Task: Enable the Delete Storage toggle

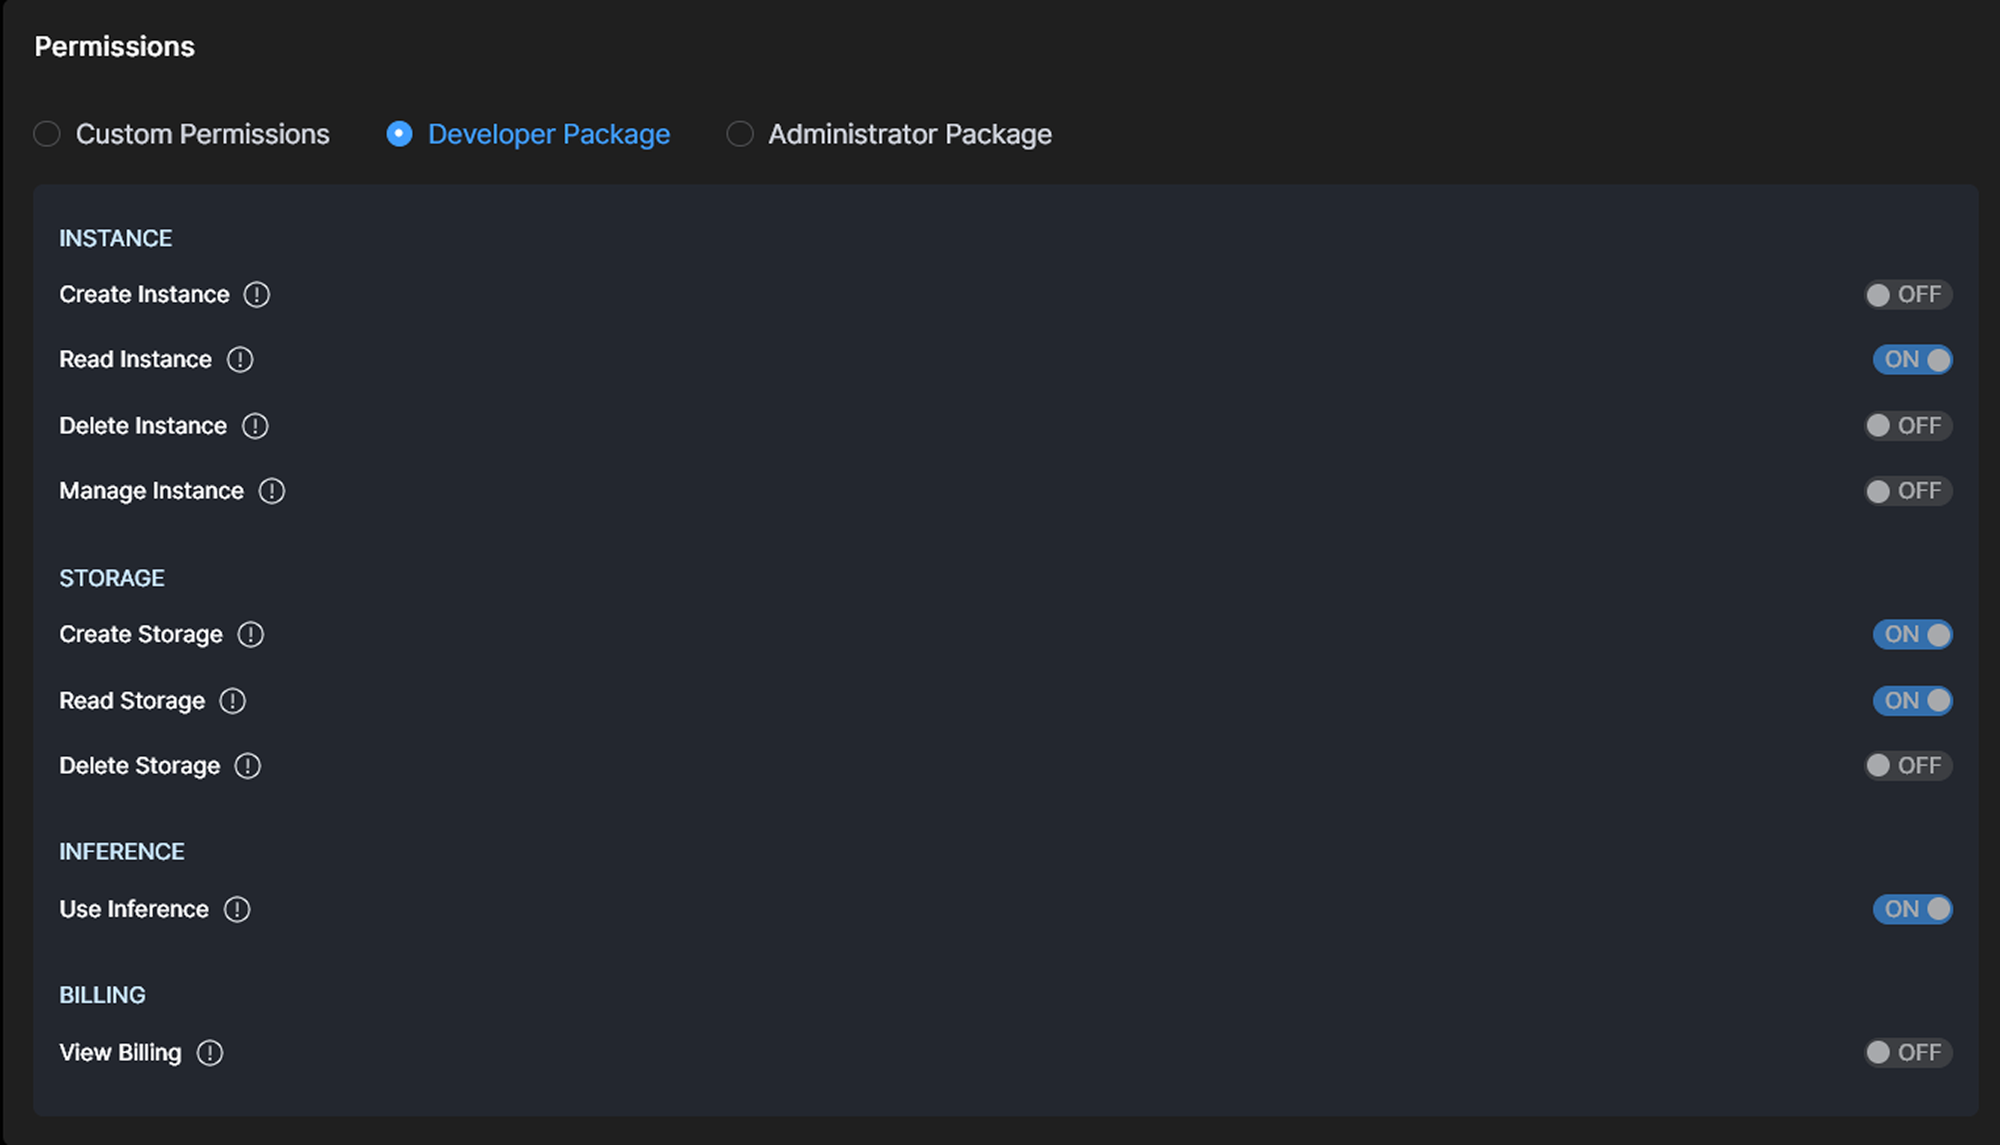Action: [1908, 766]
